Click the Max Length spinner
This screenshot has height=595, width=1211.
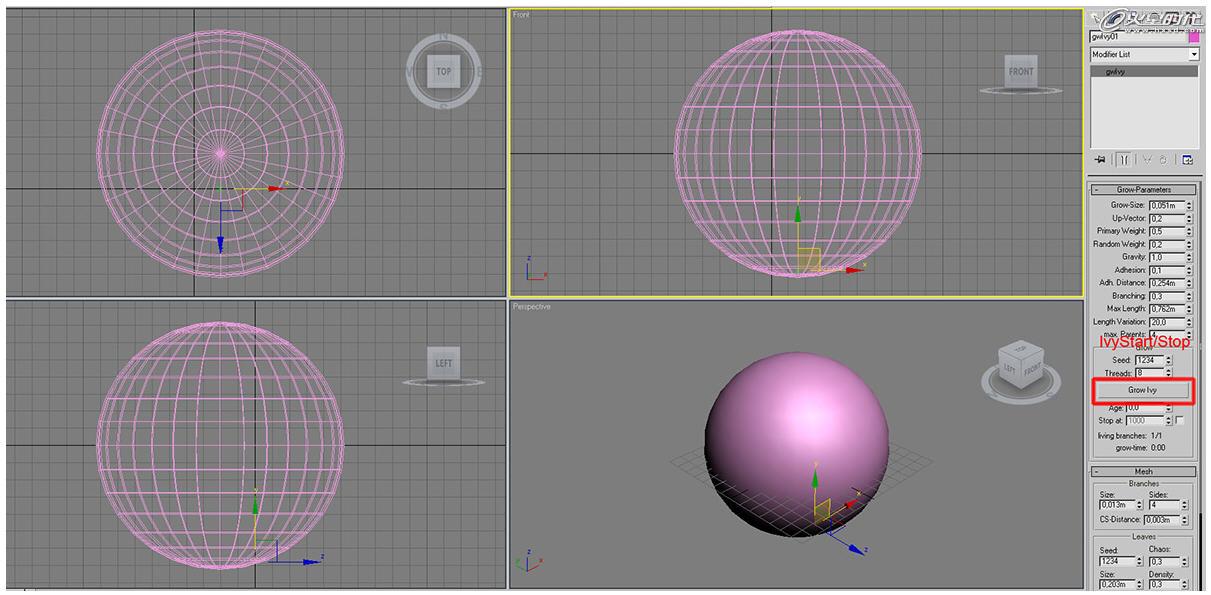point(1189,309)
